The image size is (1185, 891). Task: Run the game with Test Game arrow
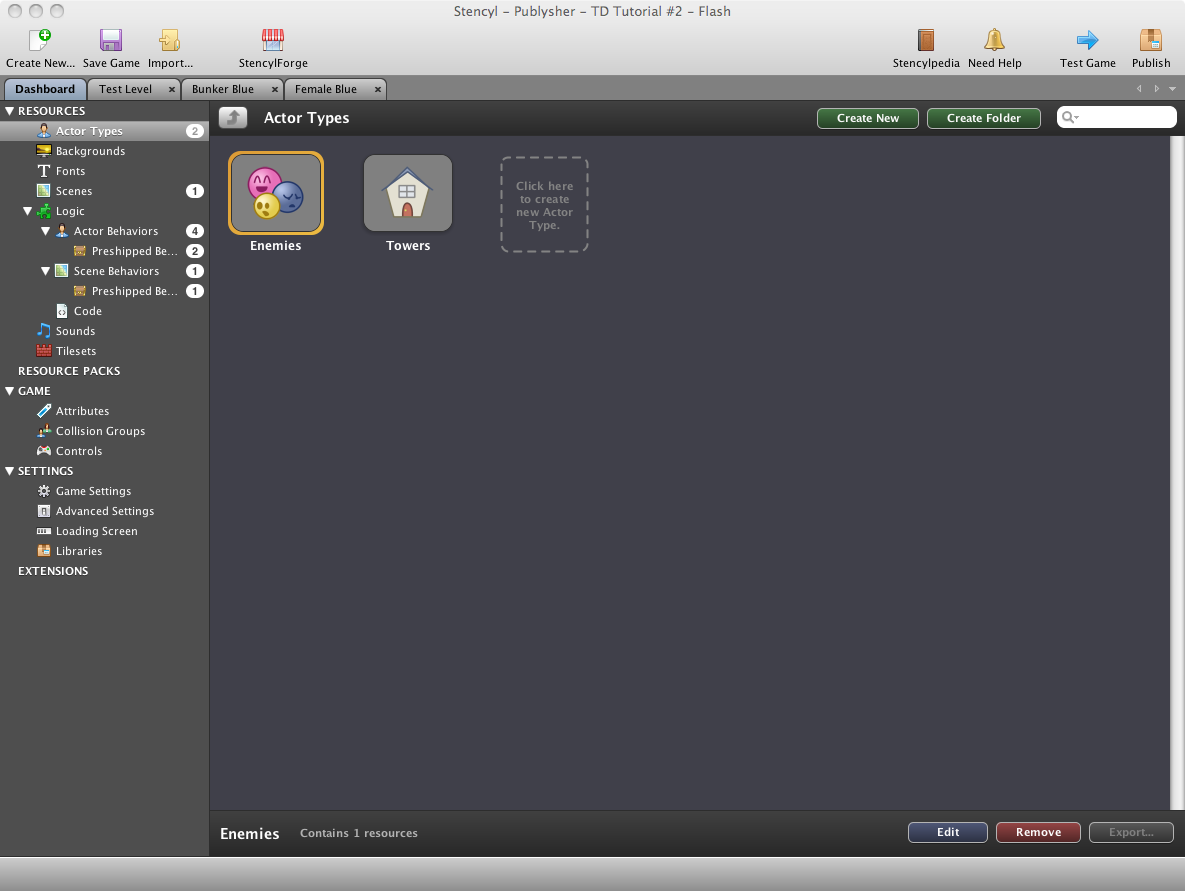click(1088, 39)
